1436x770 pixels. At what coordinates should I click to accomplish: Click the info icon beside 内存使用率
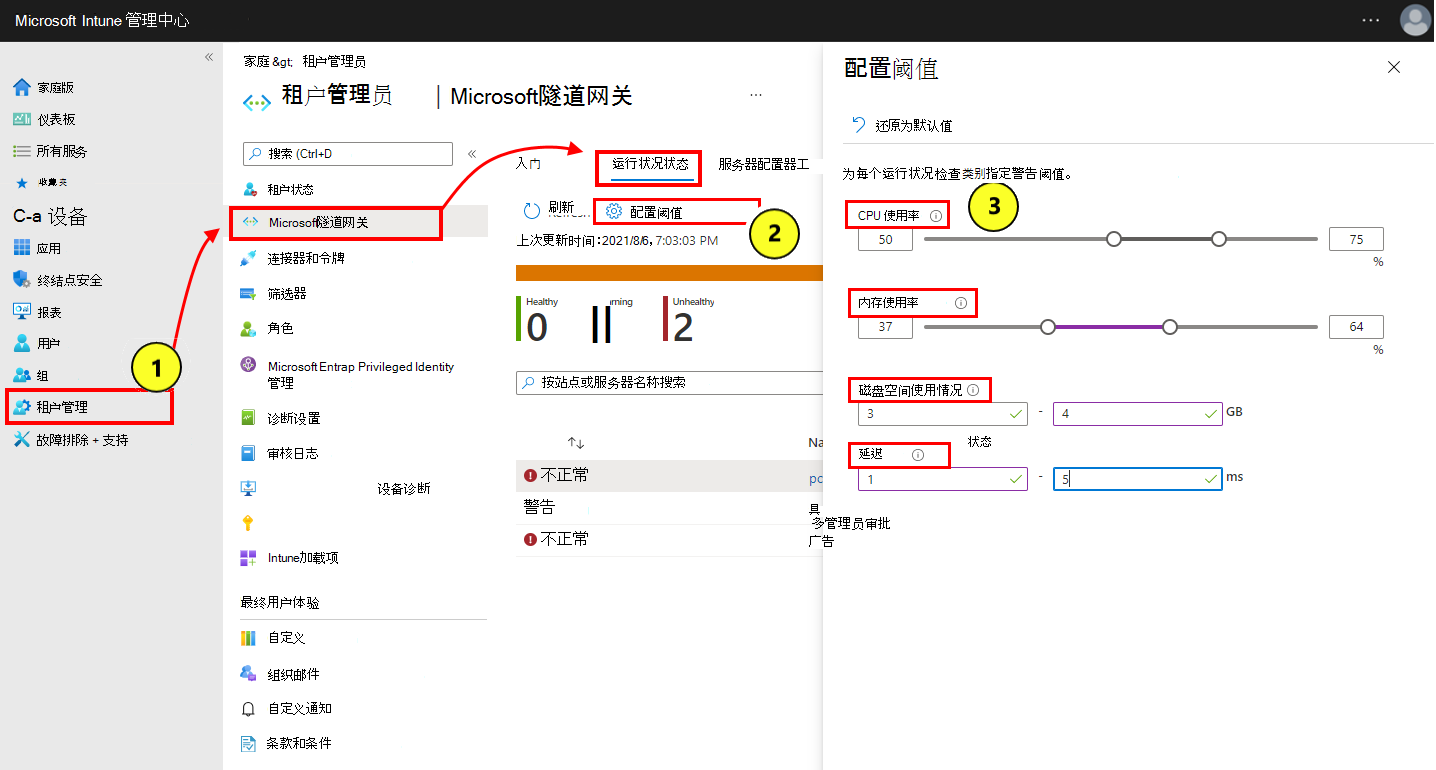[x=961, y=302]
